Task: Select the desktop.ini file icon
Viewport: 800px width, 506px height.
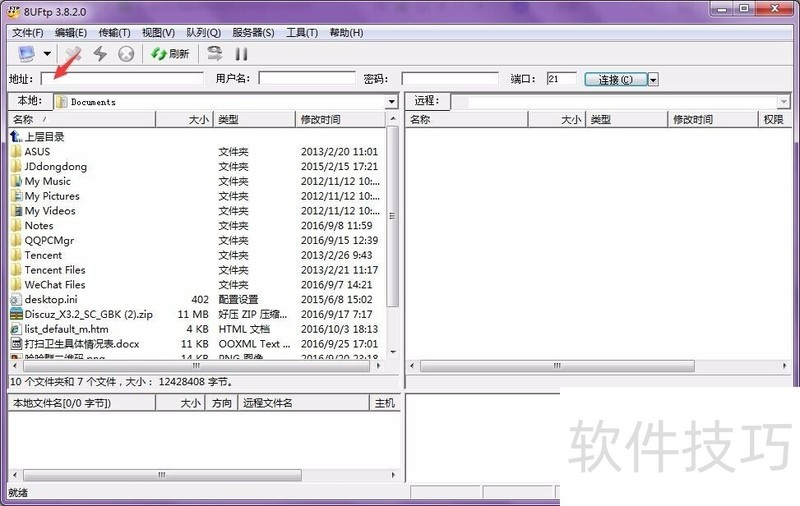Action: (x=16, y=299)
